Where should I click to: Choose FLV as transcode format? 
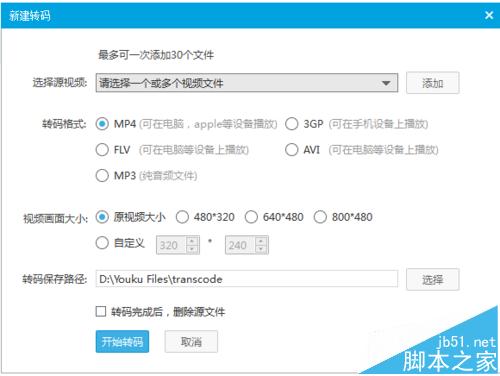[x=102, y=150]
